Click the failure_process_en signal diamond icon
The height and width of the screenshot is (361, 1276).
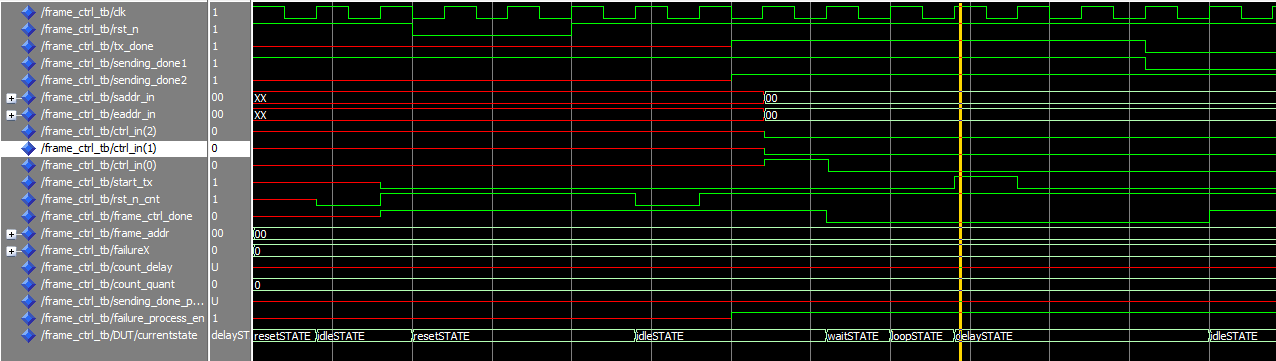tap(28, 318)
